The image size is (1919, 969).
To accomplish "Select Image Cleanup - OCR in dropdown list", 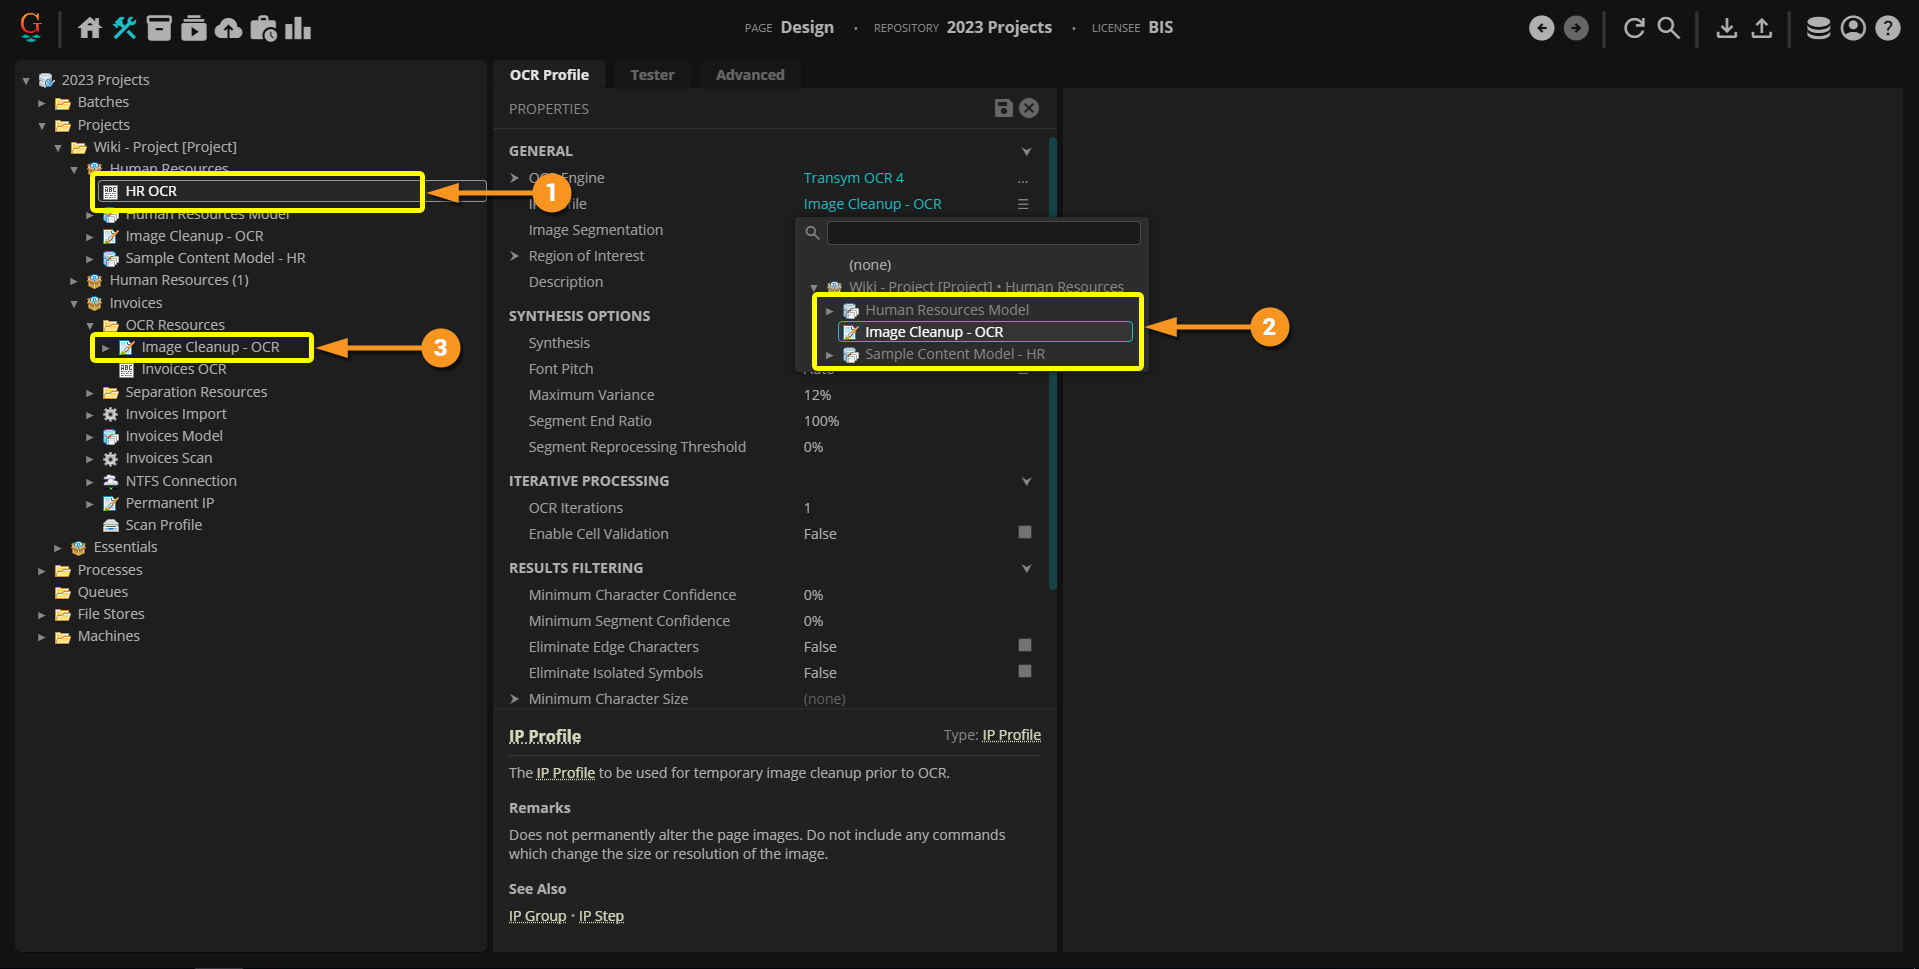I will click(933, 332).
